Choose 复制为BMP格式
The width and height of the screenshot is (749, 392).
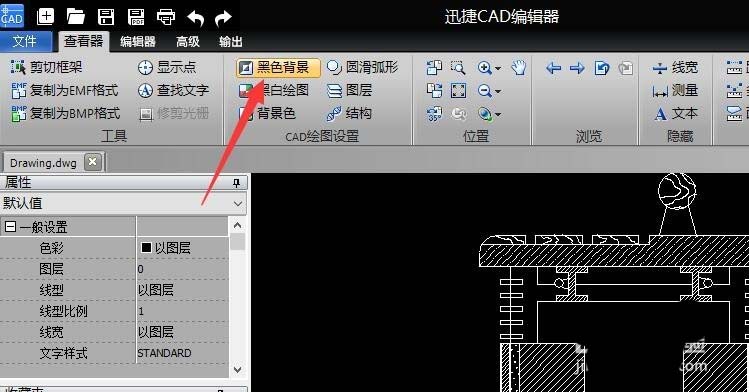[x=65, y=113]
